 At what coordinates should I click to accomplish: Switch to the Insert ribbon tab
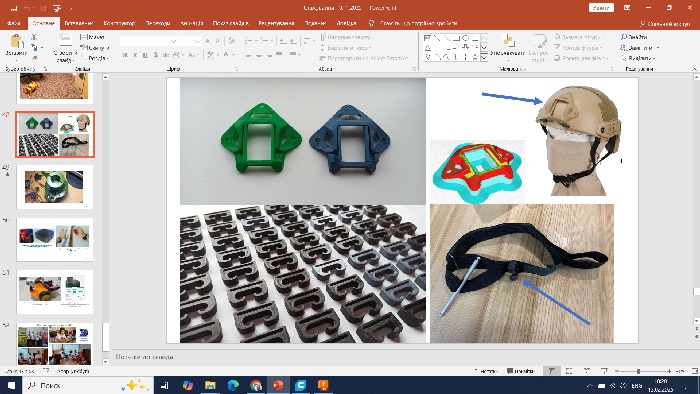tap(79, 23)
